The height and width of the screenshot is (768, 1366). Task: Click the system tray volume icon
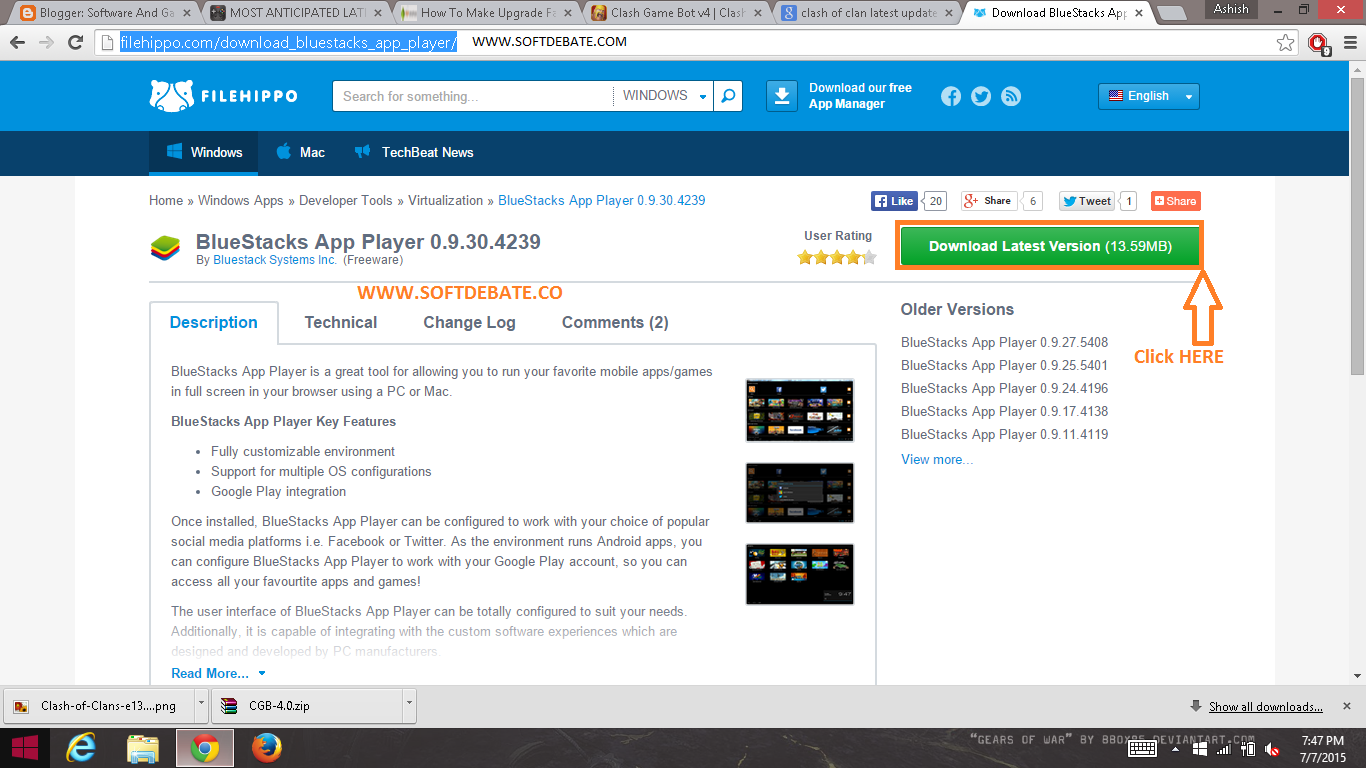[1272, 749]
